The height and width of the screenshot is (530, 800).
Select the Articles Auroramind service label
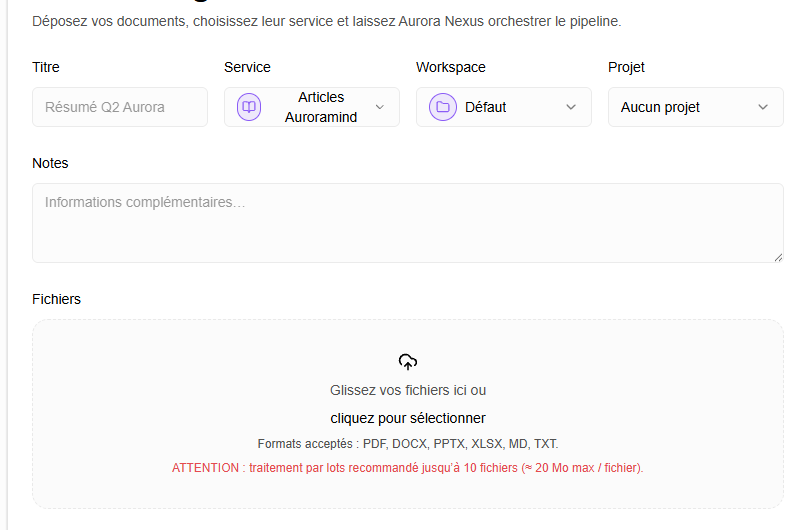[x=321, y=107]
